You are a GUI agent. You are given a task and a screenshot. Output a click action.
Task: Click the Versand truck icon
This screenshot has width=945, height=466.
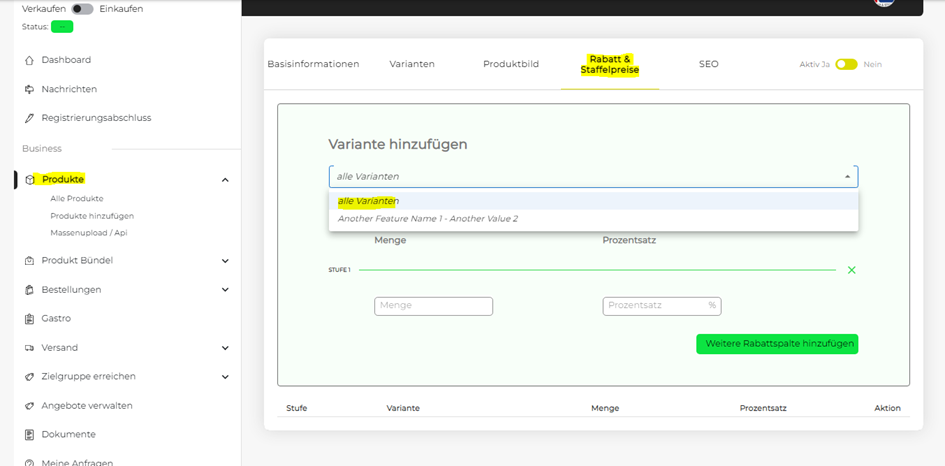pyautogui.click(x=29, y=348)
